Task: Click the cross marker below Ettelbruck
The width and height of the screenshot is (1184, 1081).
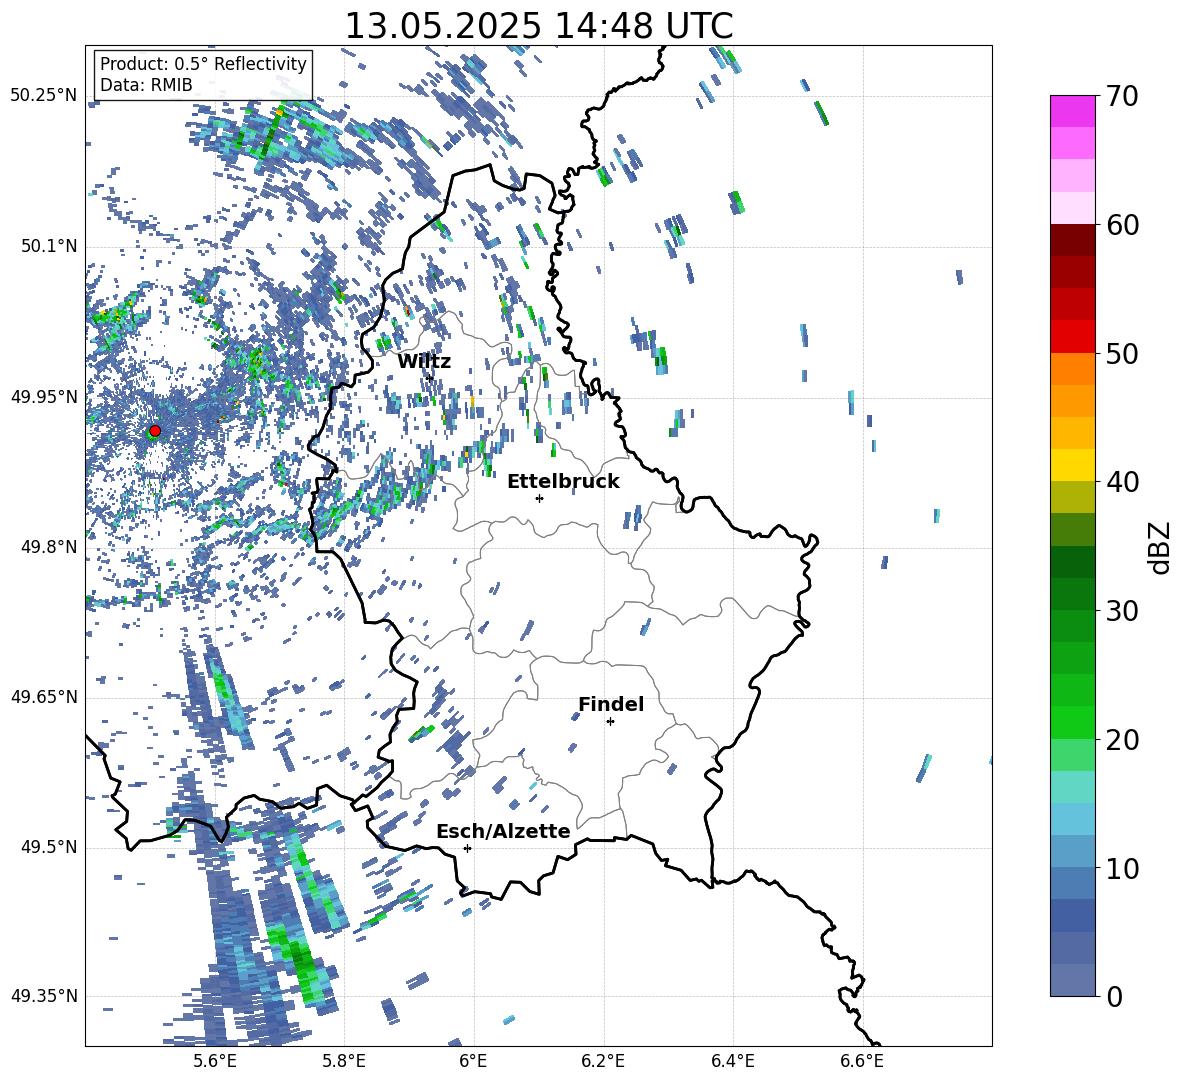Action: pyautogui.click(x=539, y=498)
